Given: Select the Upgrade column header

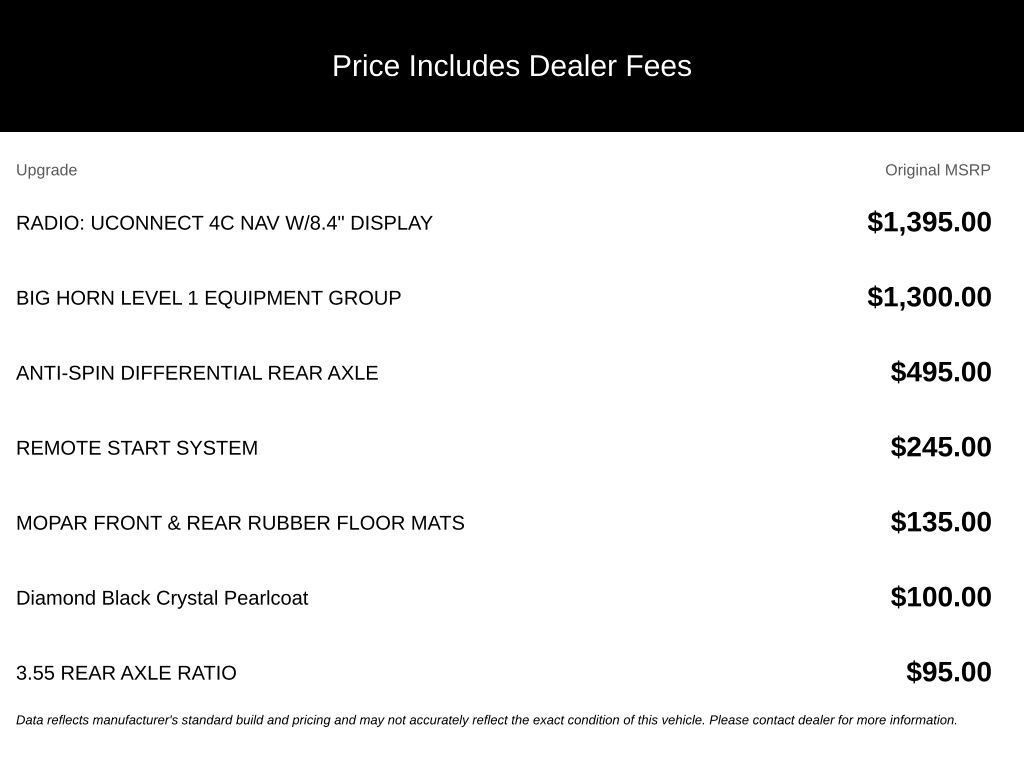Looking at the screenshot, I should [x=46, y=170].
